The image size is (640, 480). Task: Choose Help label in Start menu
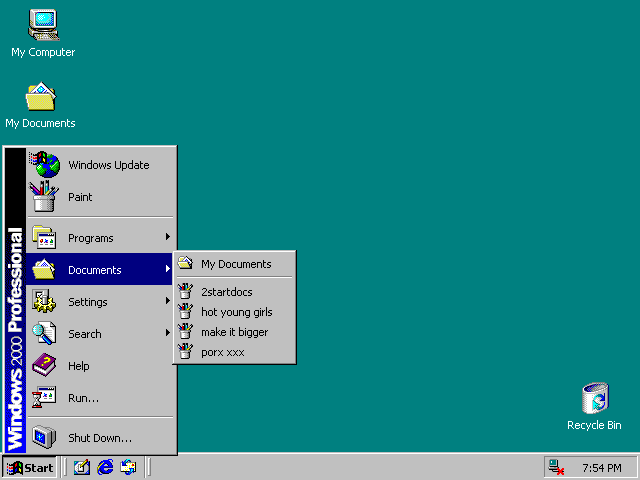point(78,366)
